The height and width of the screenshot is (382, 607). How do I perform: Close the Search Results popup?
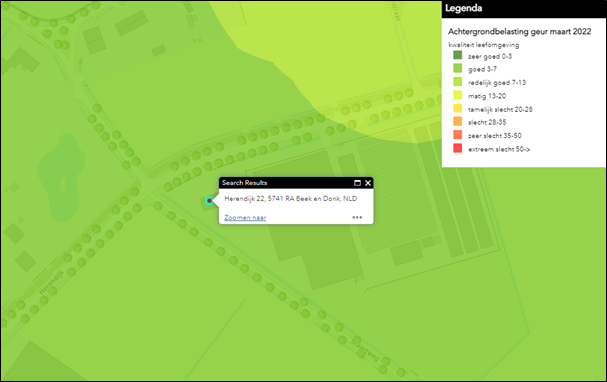click(x=368, y=183)
